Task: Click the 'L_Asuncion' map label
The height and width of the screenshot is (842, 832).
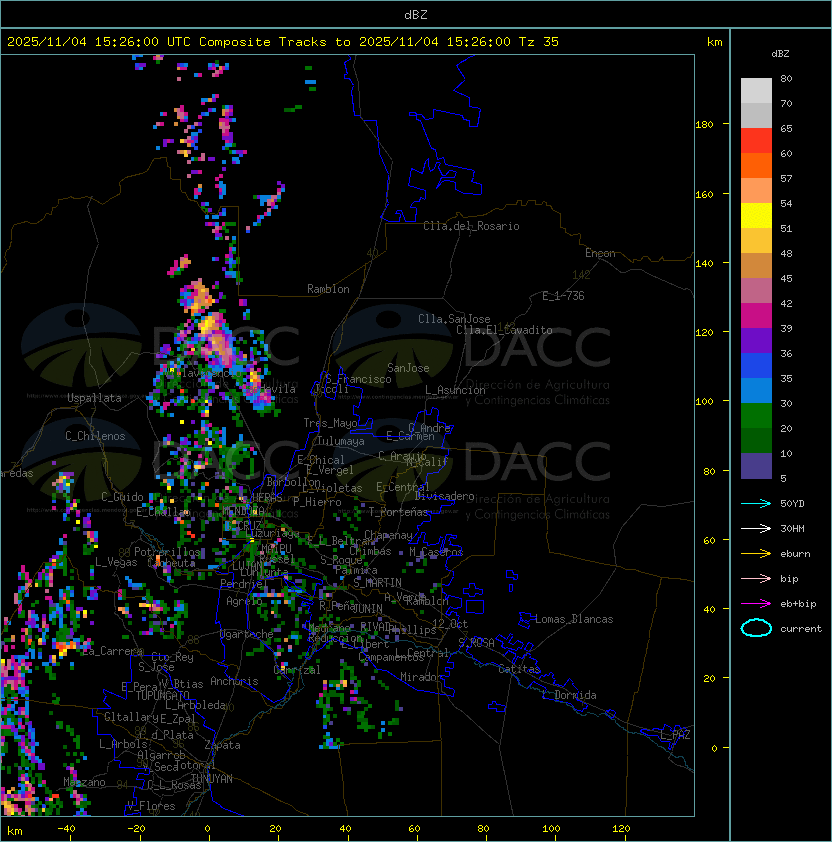Action: pyautogui.click(x=455, y=390)
